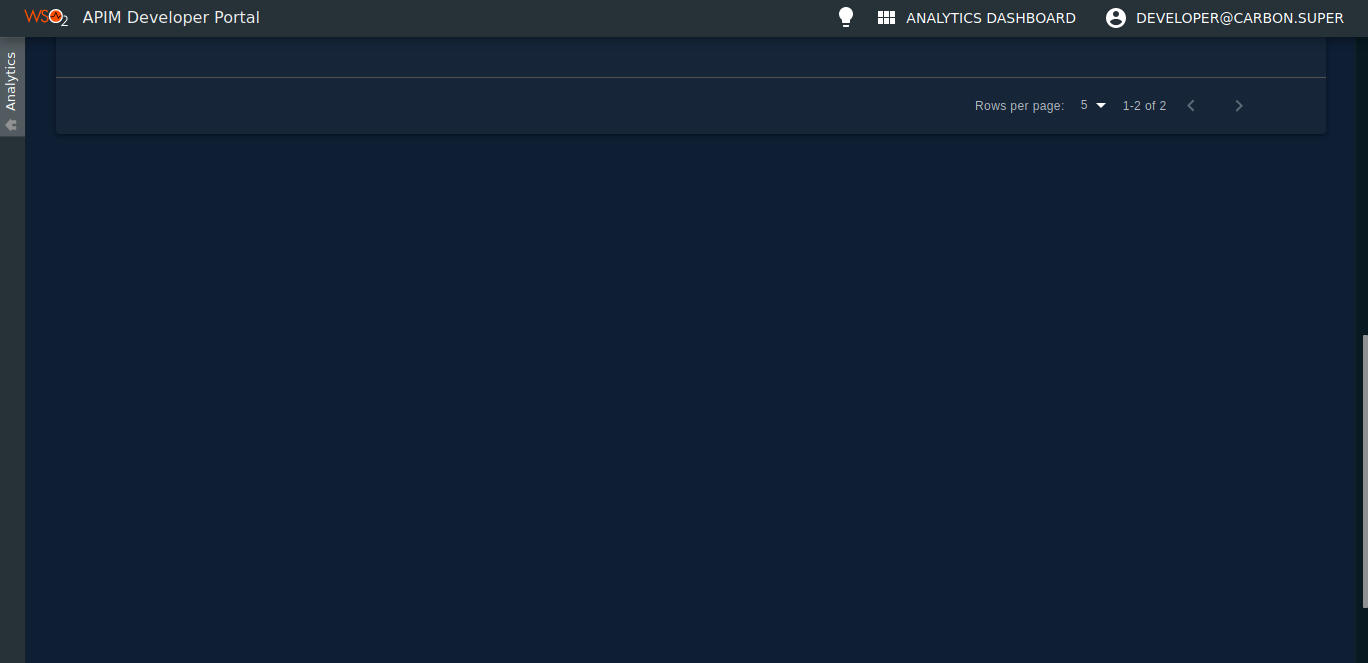Go to next page of table
The height and width of the screenshot is (663, 1368).
point(1239,105)
